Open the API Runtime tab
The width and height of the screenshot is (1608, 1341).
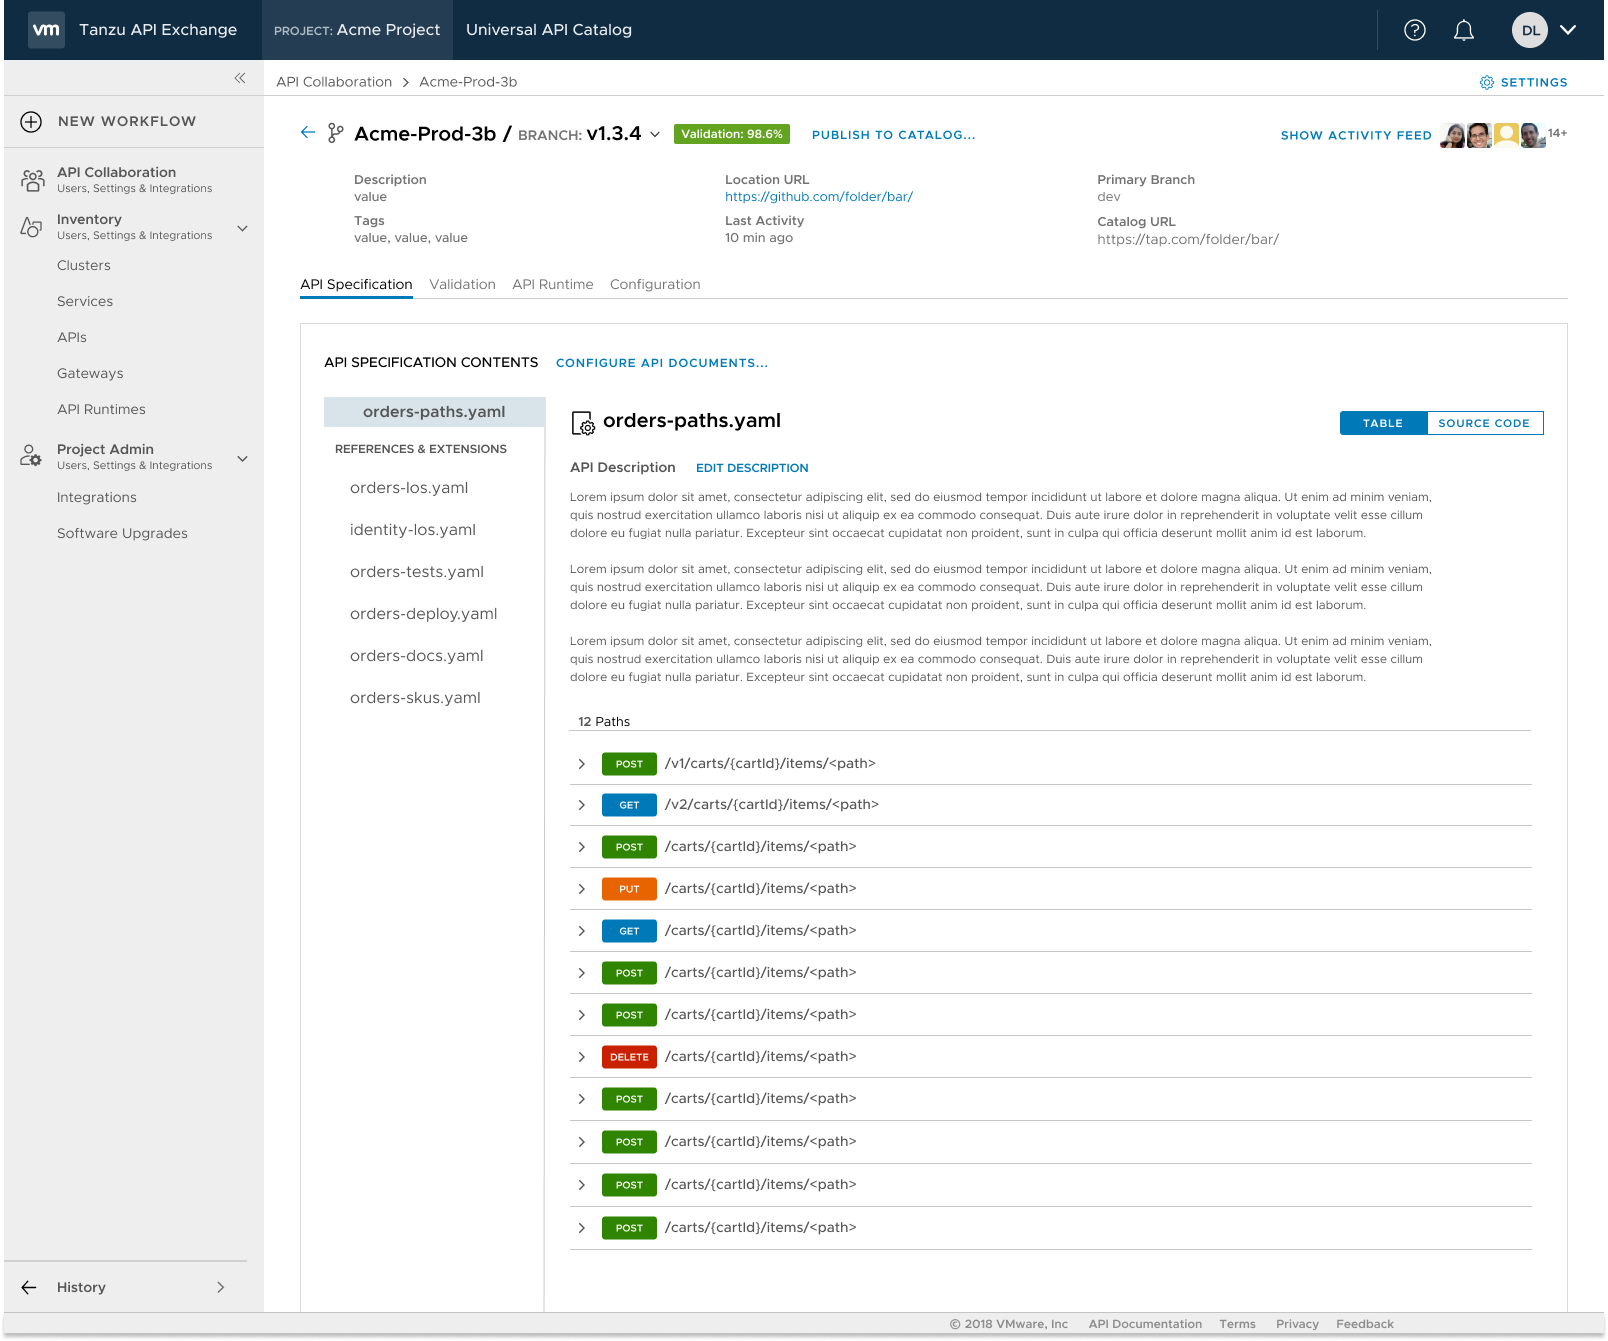(553, 285)
